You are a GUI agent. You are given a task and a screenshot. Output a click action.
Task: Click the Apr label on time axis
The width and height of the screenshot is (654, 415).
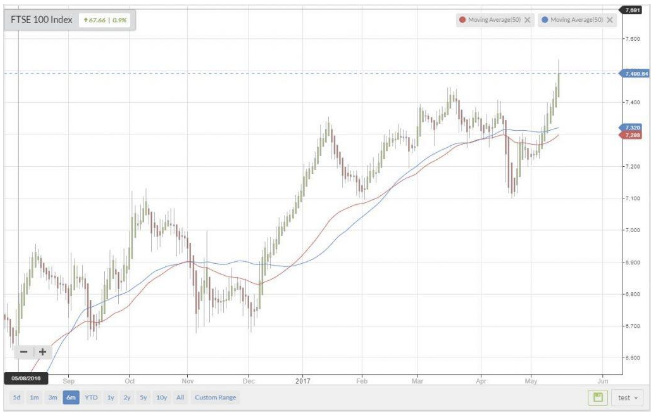pyautogui.click(x=481, y=381)
